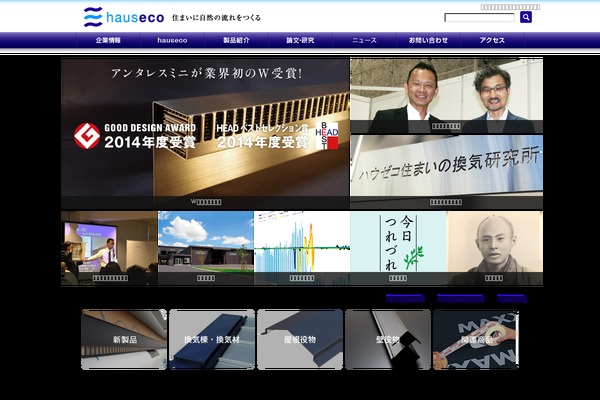Screen dimensions: 600x400
Task: Select お問い合わせ in the navigation bar
Action: click(x=428, y=40)
